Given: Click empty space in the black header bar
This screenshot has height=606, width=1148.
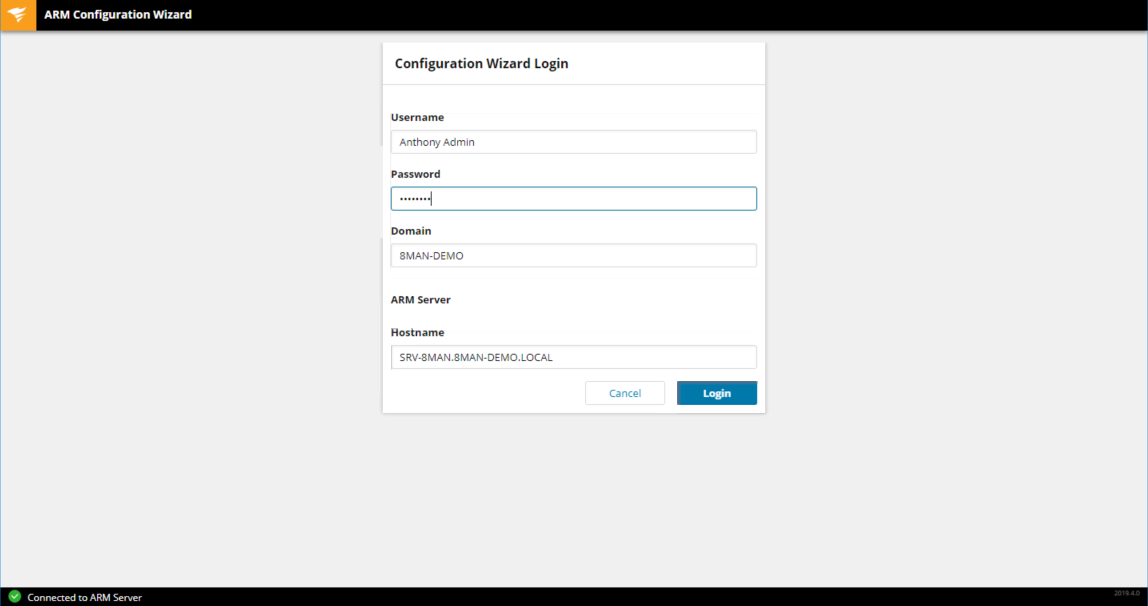Looking at the screenshot, I should pos(650,15).
